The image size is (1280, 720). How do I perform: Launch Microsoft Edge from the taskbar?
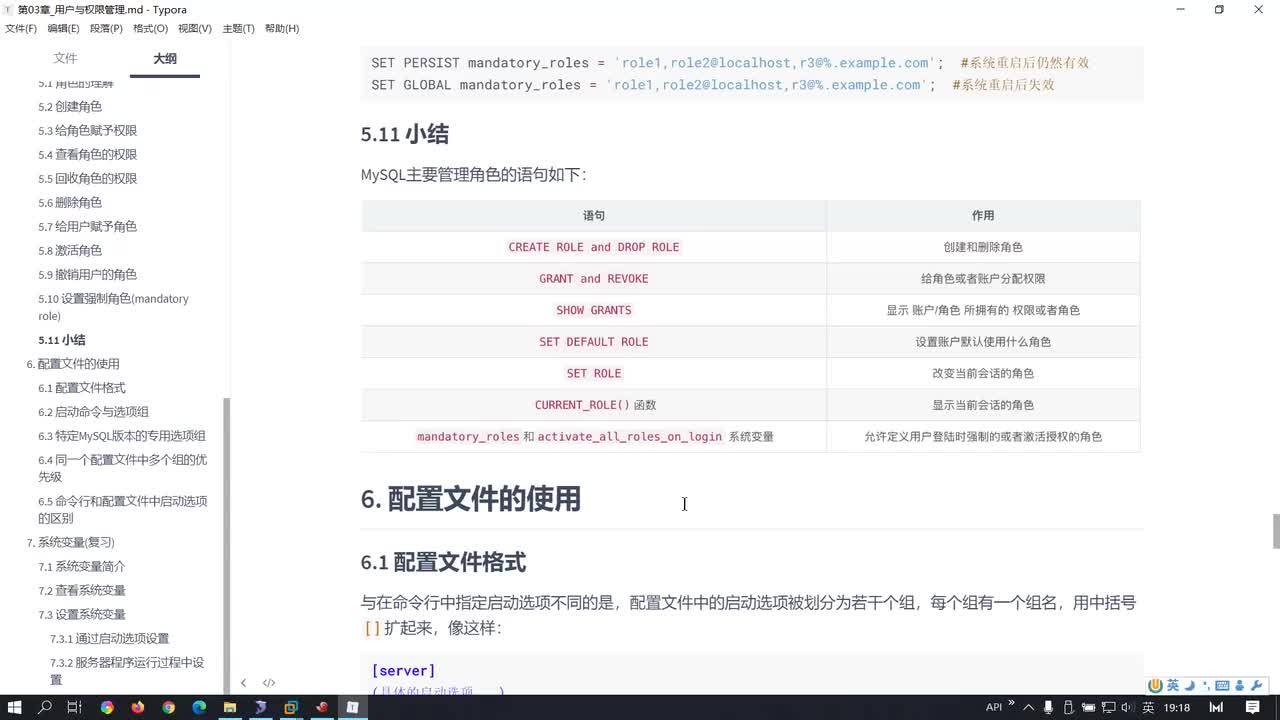(199, 707)
